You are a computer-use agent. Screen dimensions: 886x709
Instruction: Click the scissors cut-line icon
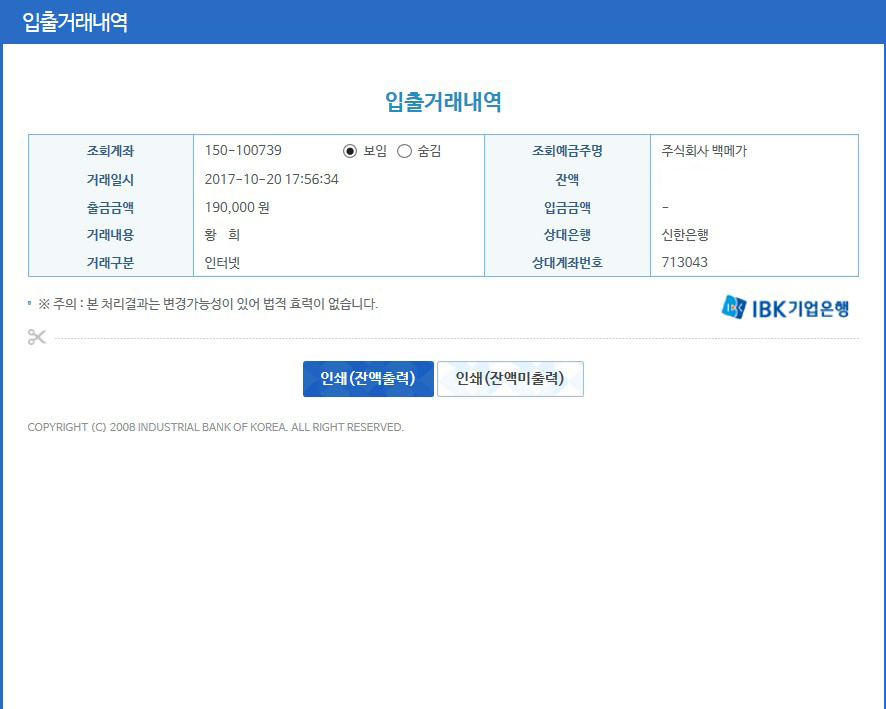(37, 337)
